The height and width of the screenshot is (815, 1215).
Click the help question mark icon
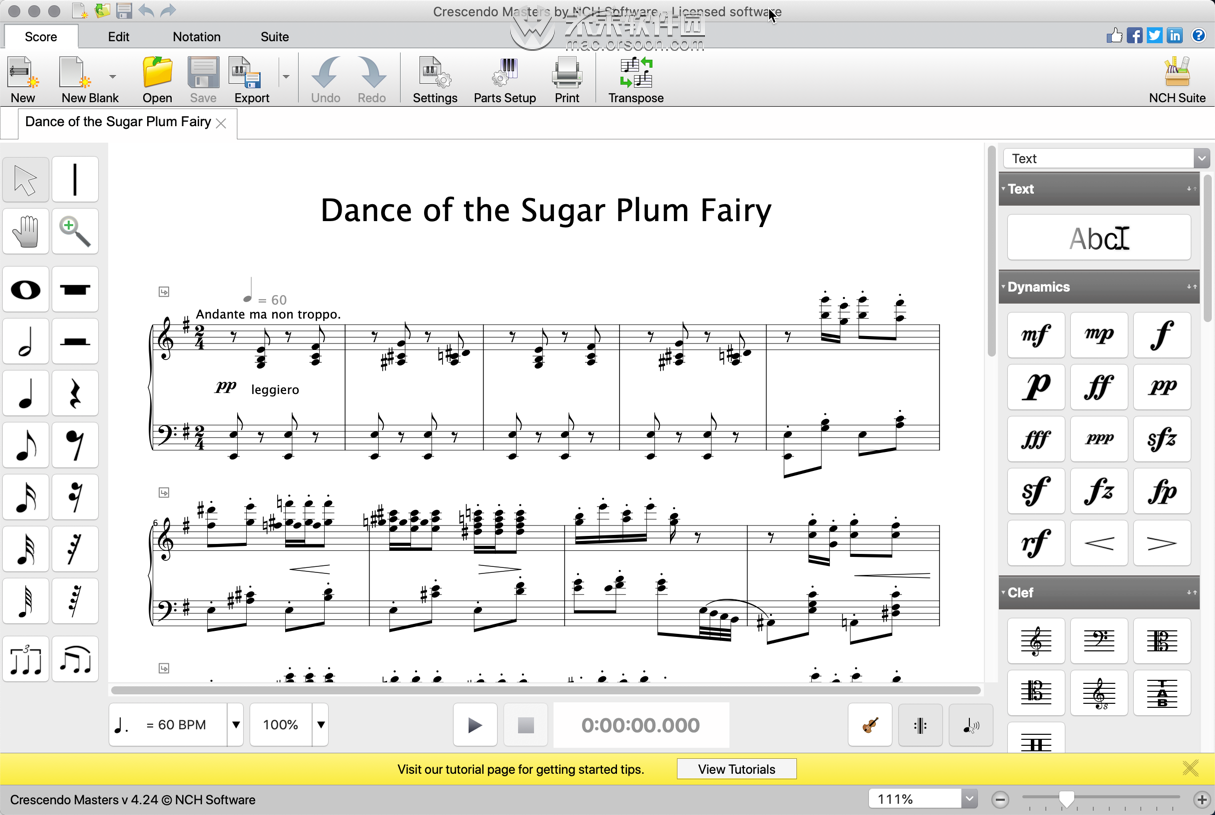[1198, 36]
